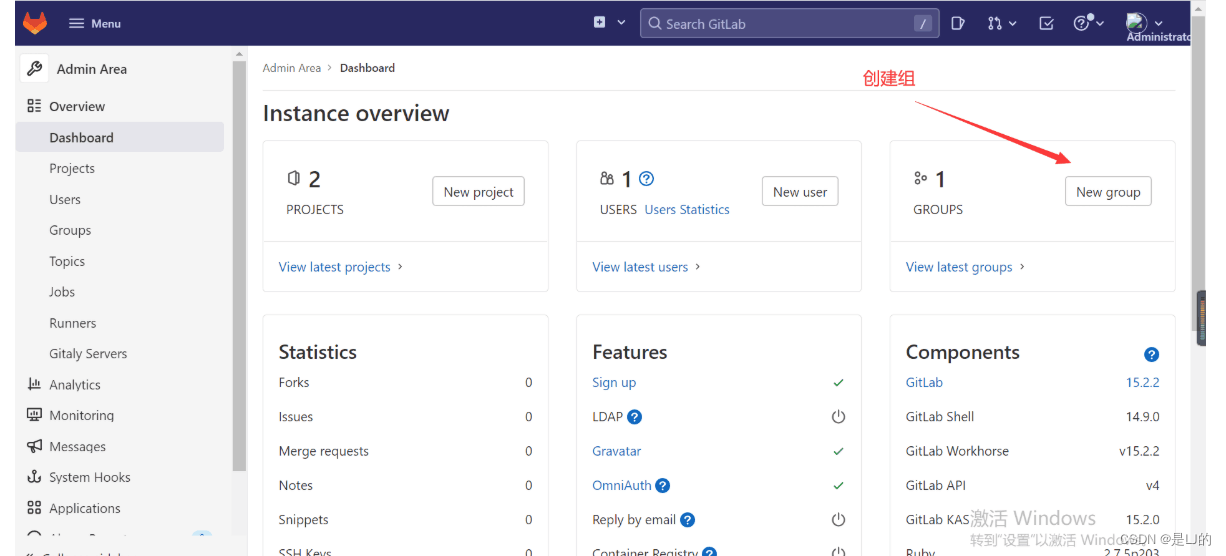Click the groups count icon
The width and height of the screenshot is (1226, 556).
921,179
